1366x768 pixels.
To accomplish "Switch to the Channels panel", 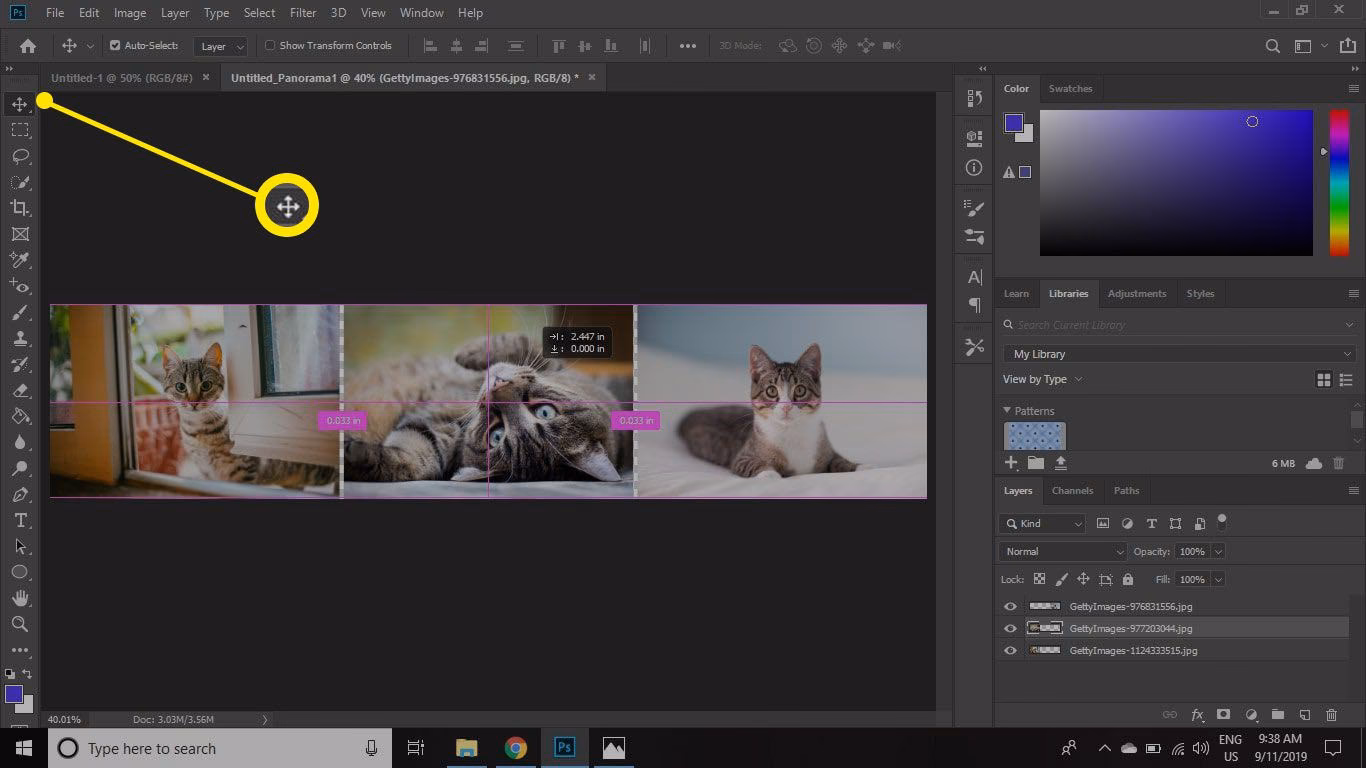I will (x=1072, y=490).
